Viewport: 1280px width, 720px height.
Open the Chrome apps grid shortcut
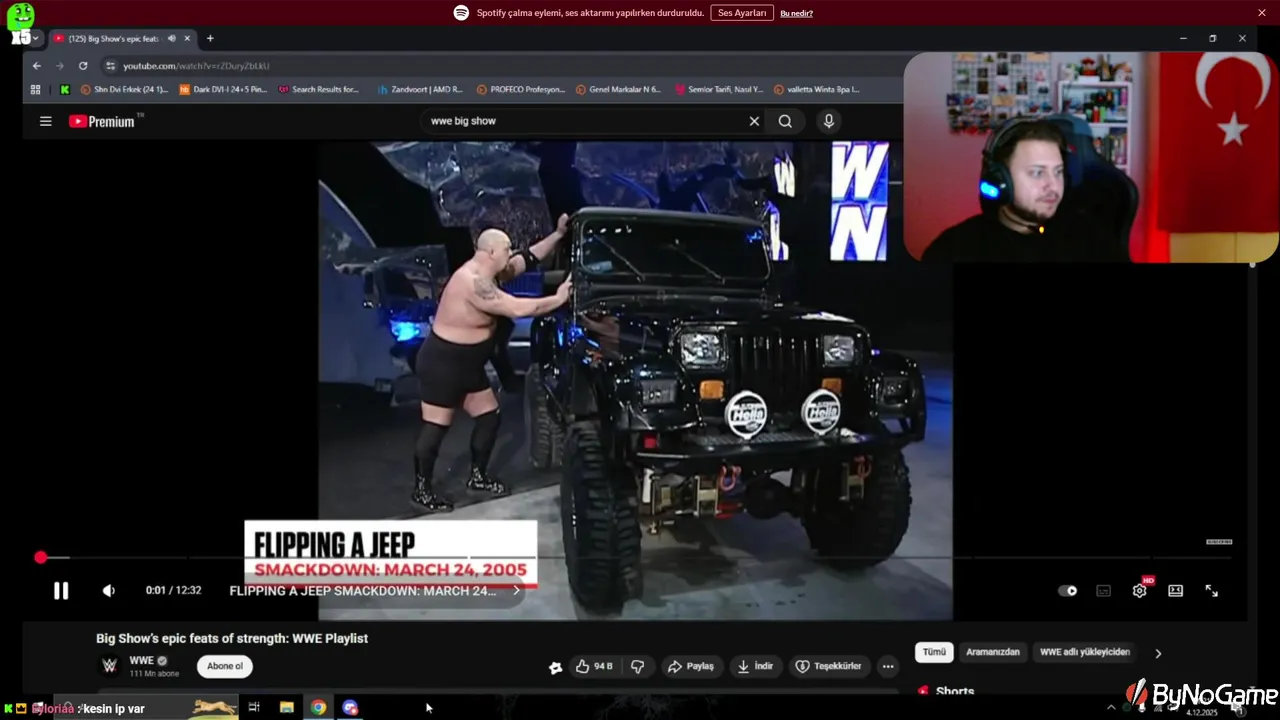click(36, 89)
